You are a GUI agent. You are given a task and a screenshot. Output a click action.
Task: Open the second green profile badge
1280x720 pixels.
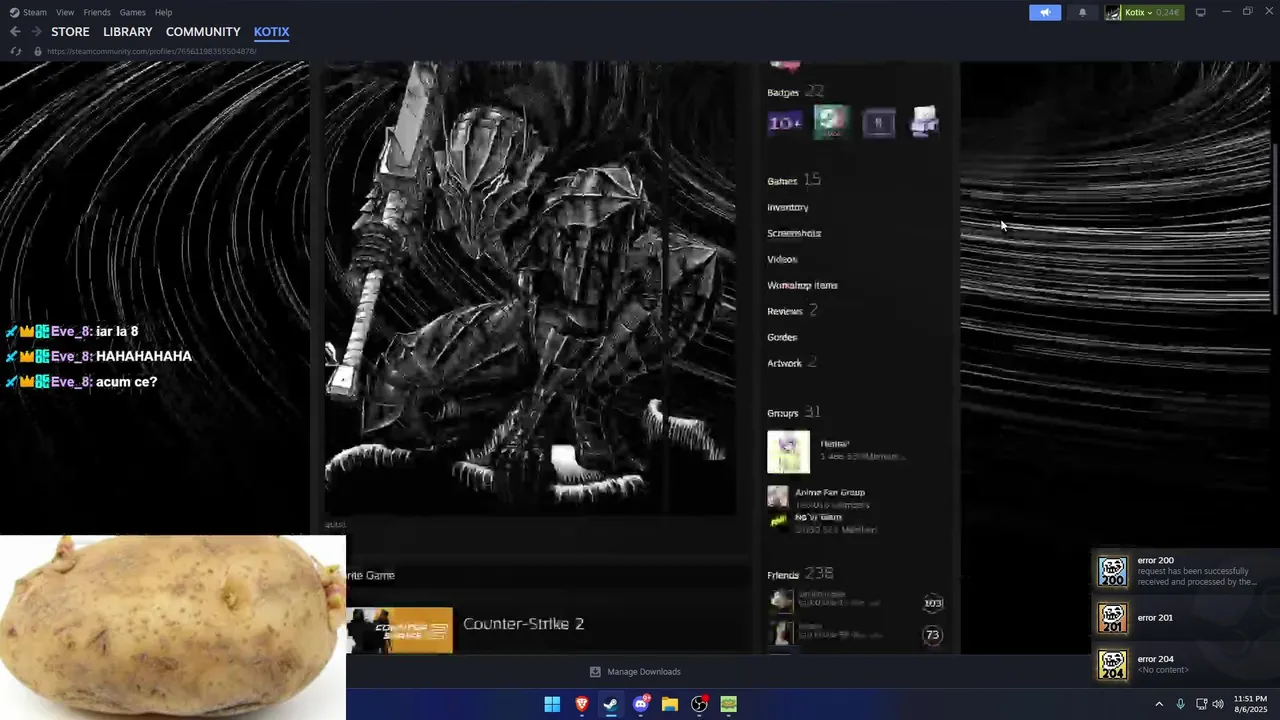point(832,123)
